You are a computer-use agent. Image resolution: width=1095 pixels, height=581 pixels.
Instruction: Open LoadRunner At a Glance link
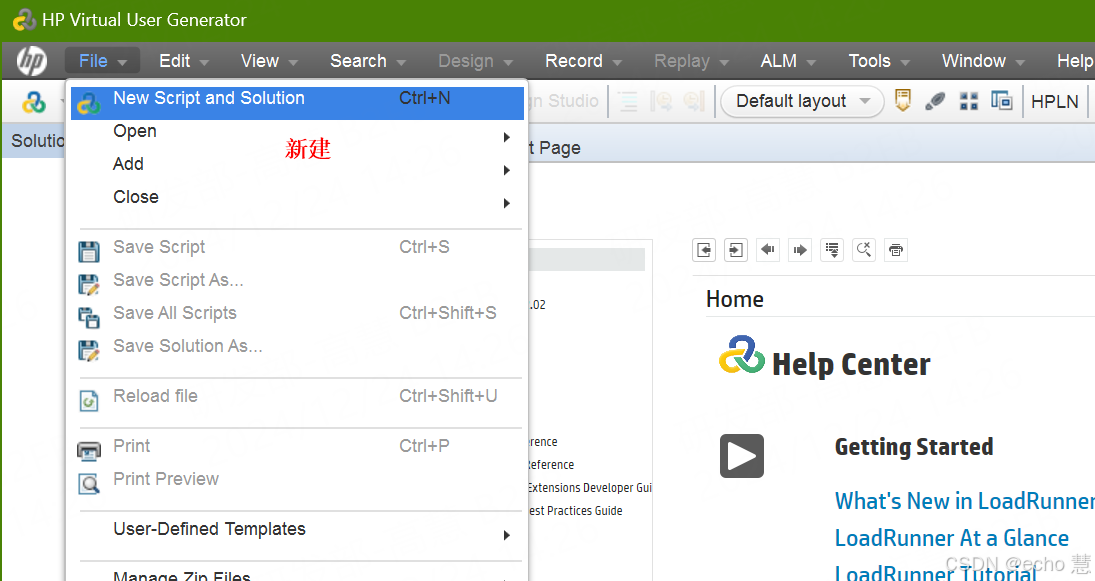tap(951, 538)
